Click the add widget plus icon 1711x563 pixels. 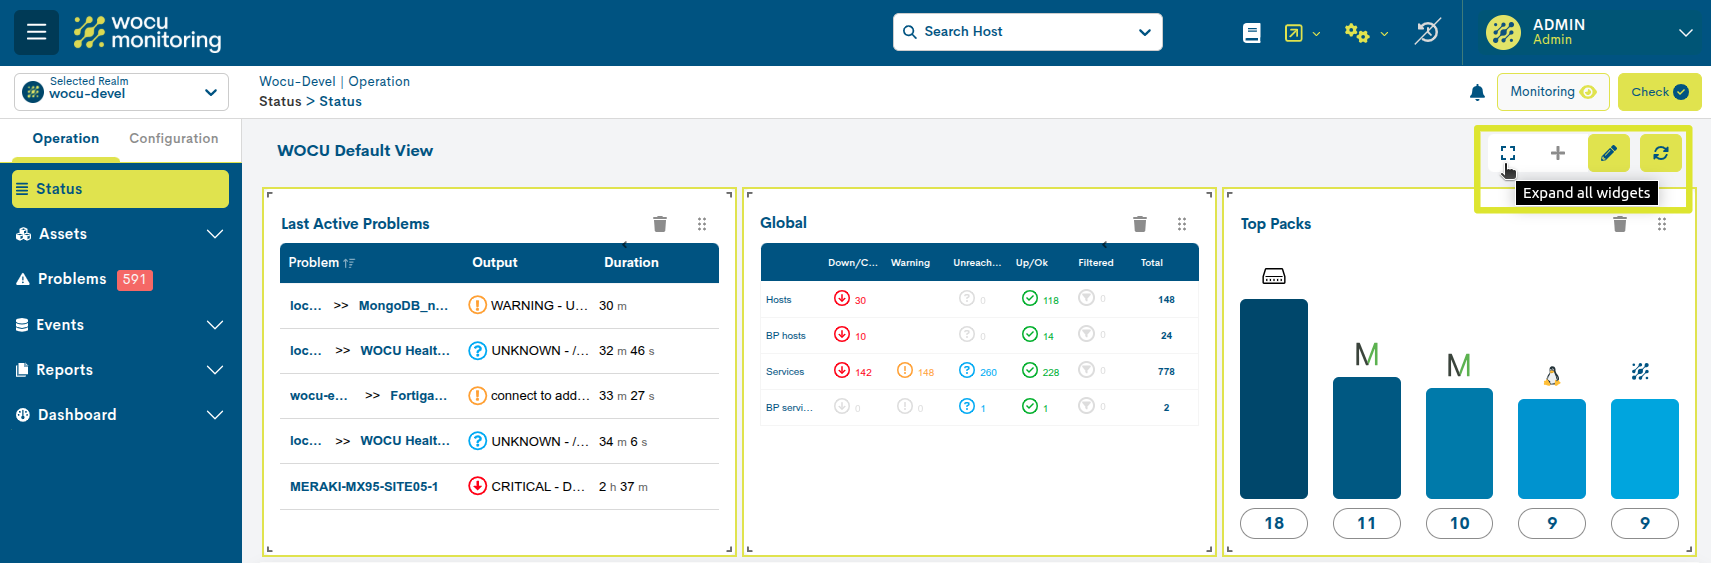tap(1557, 153)
